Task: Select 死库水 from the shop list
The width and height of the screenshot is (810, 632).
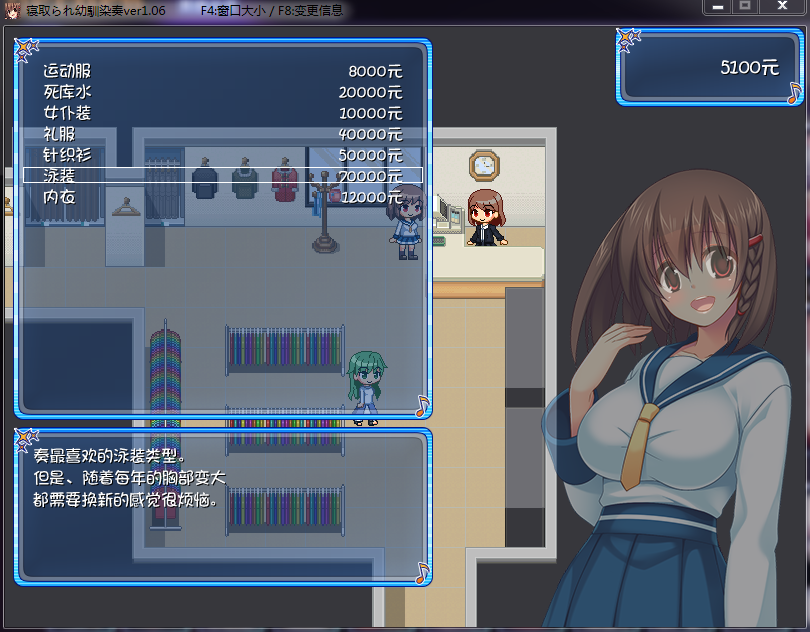Action: tap(222, 93)
